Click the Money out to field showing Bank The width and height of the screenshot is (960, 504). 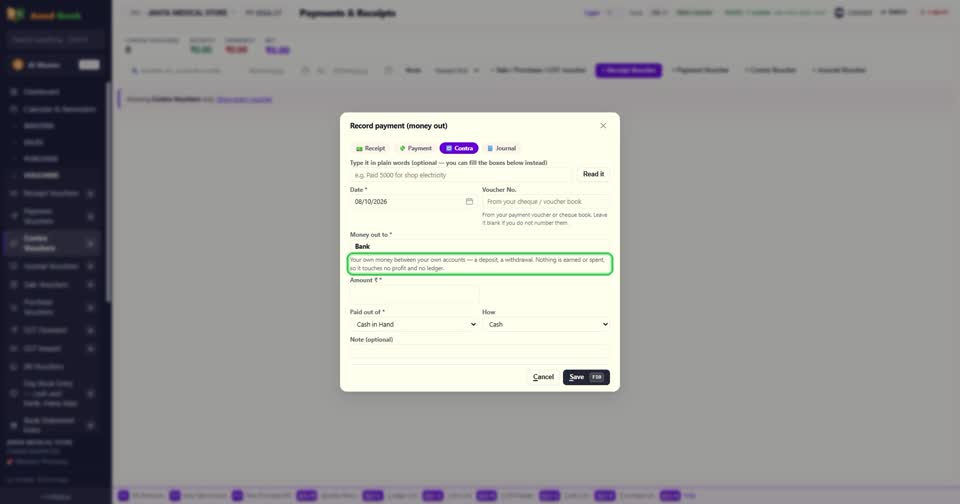[479, 246]
